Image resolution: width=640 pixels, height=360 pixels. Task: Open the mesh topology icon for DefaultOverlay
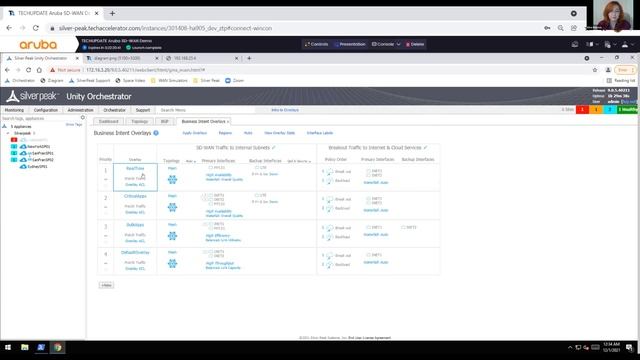click(x=172, y=263)
